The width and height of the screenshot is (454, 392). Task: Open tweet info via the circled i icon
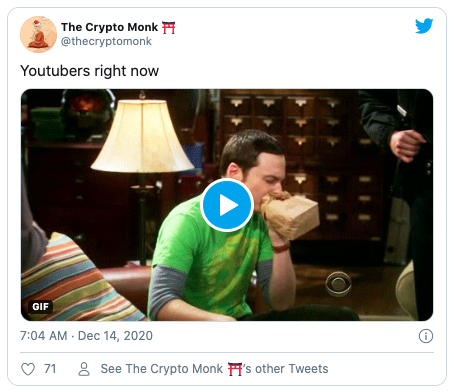pos(426,336)
